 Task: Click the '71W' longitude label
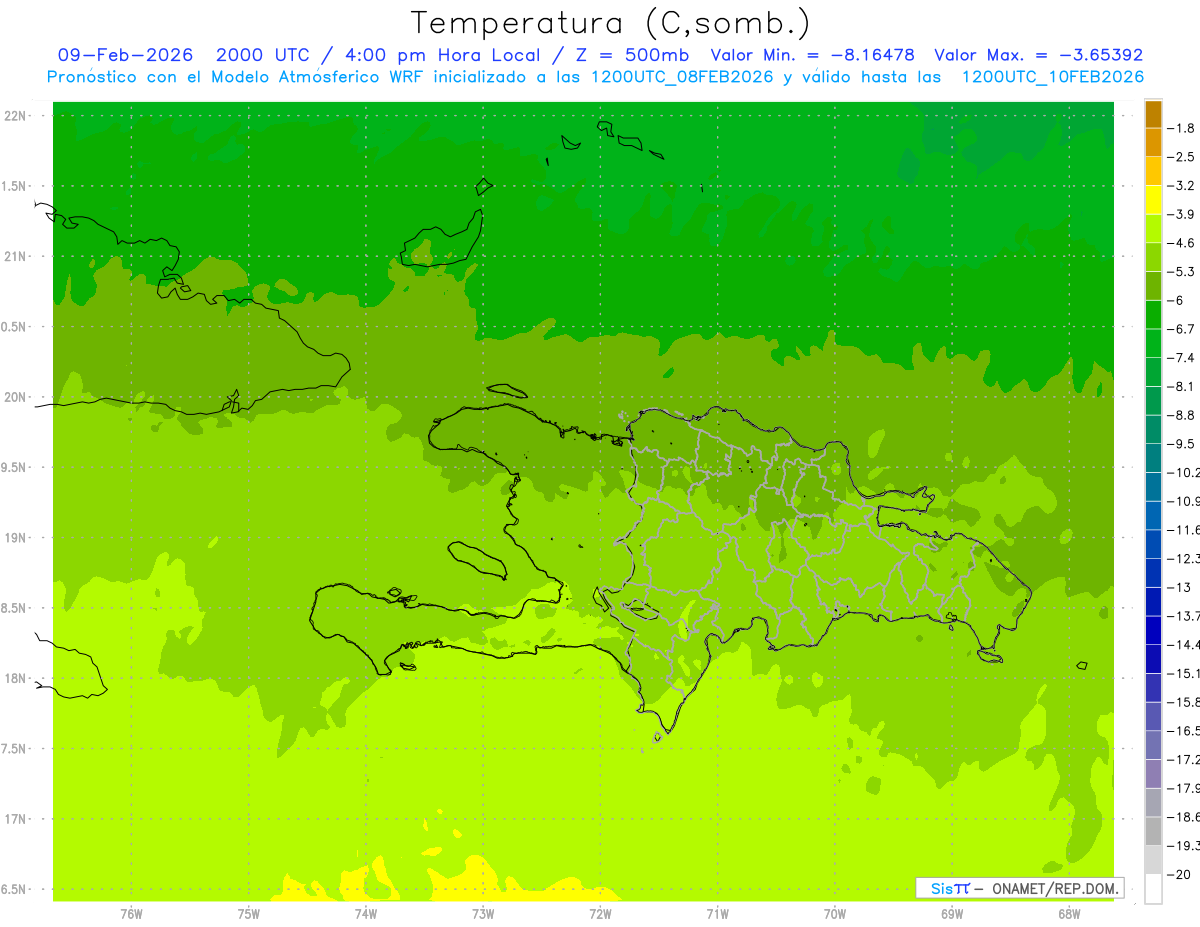tap(717, 914)
